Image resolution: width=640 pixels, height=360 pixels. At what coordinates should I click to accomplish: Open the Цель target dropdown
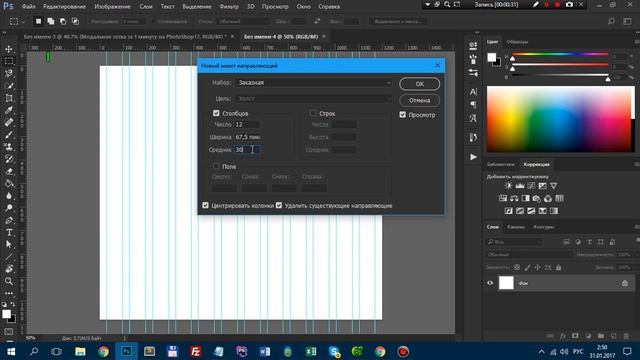point(313,99)
